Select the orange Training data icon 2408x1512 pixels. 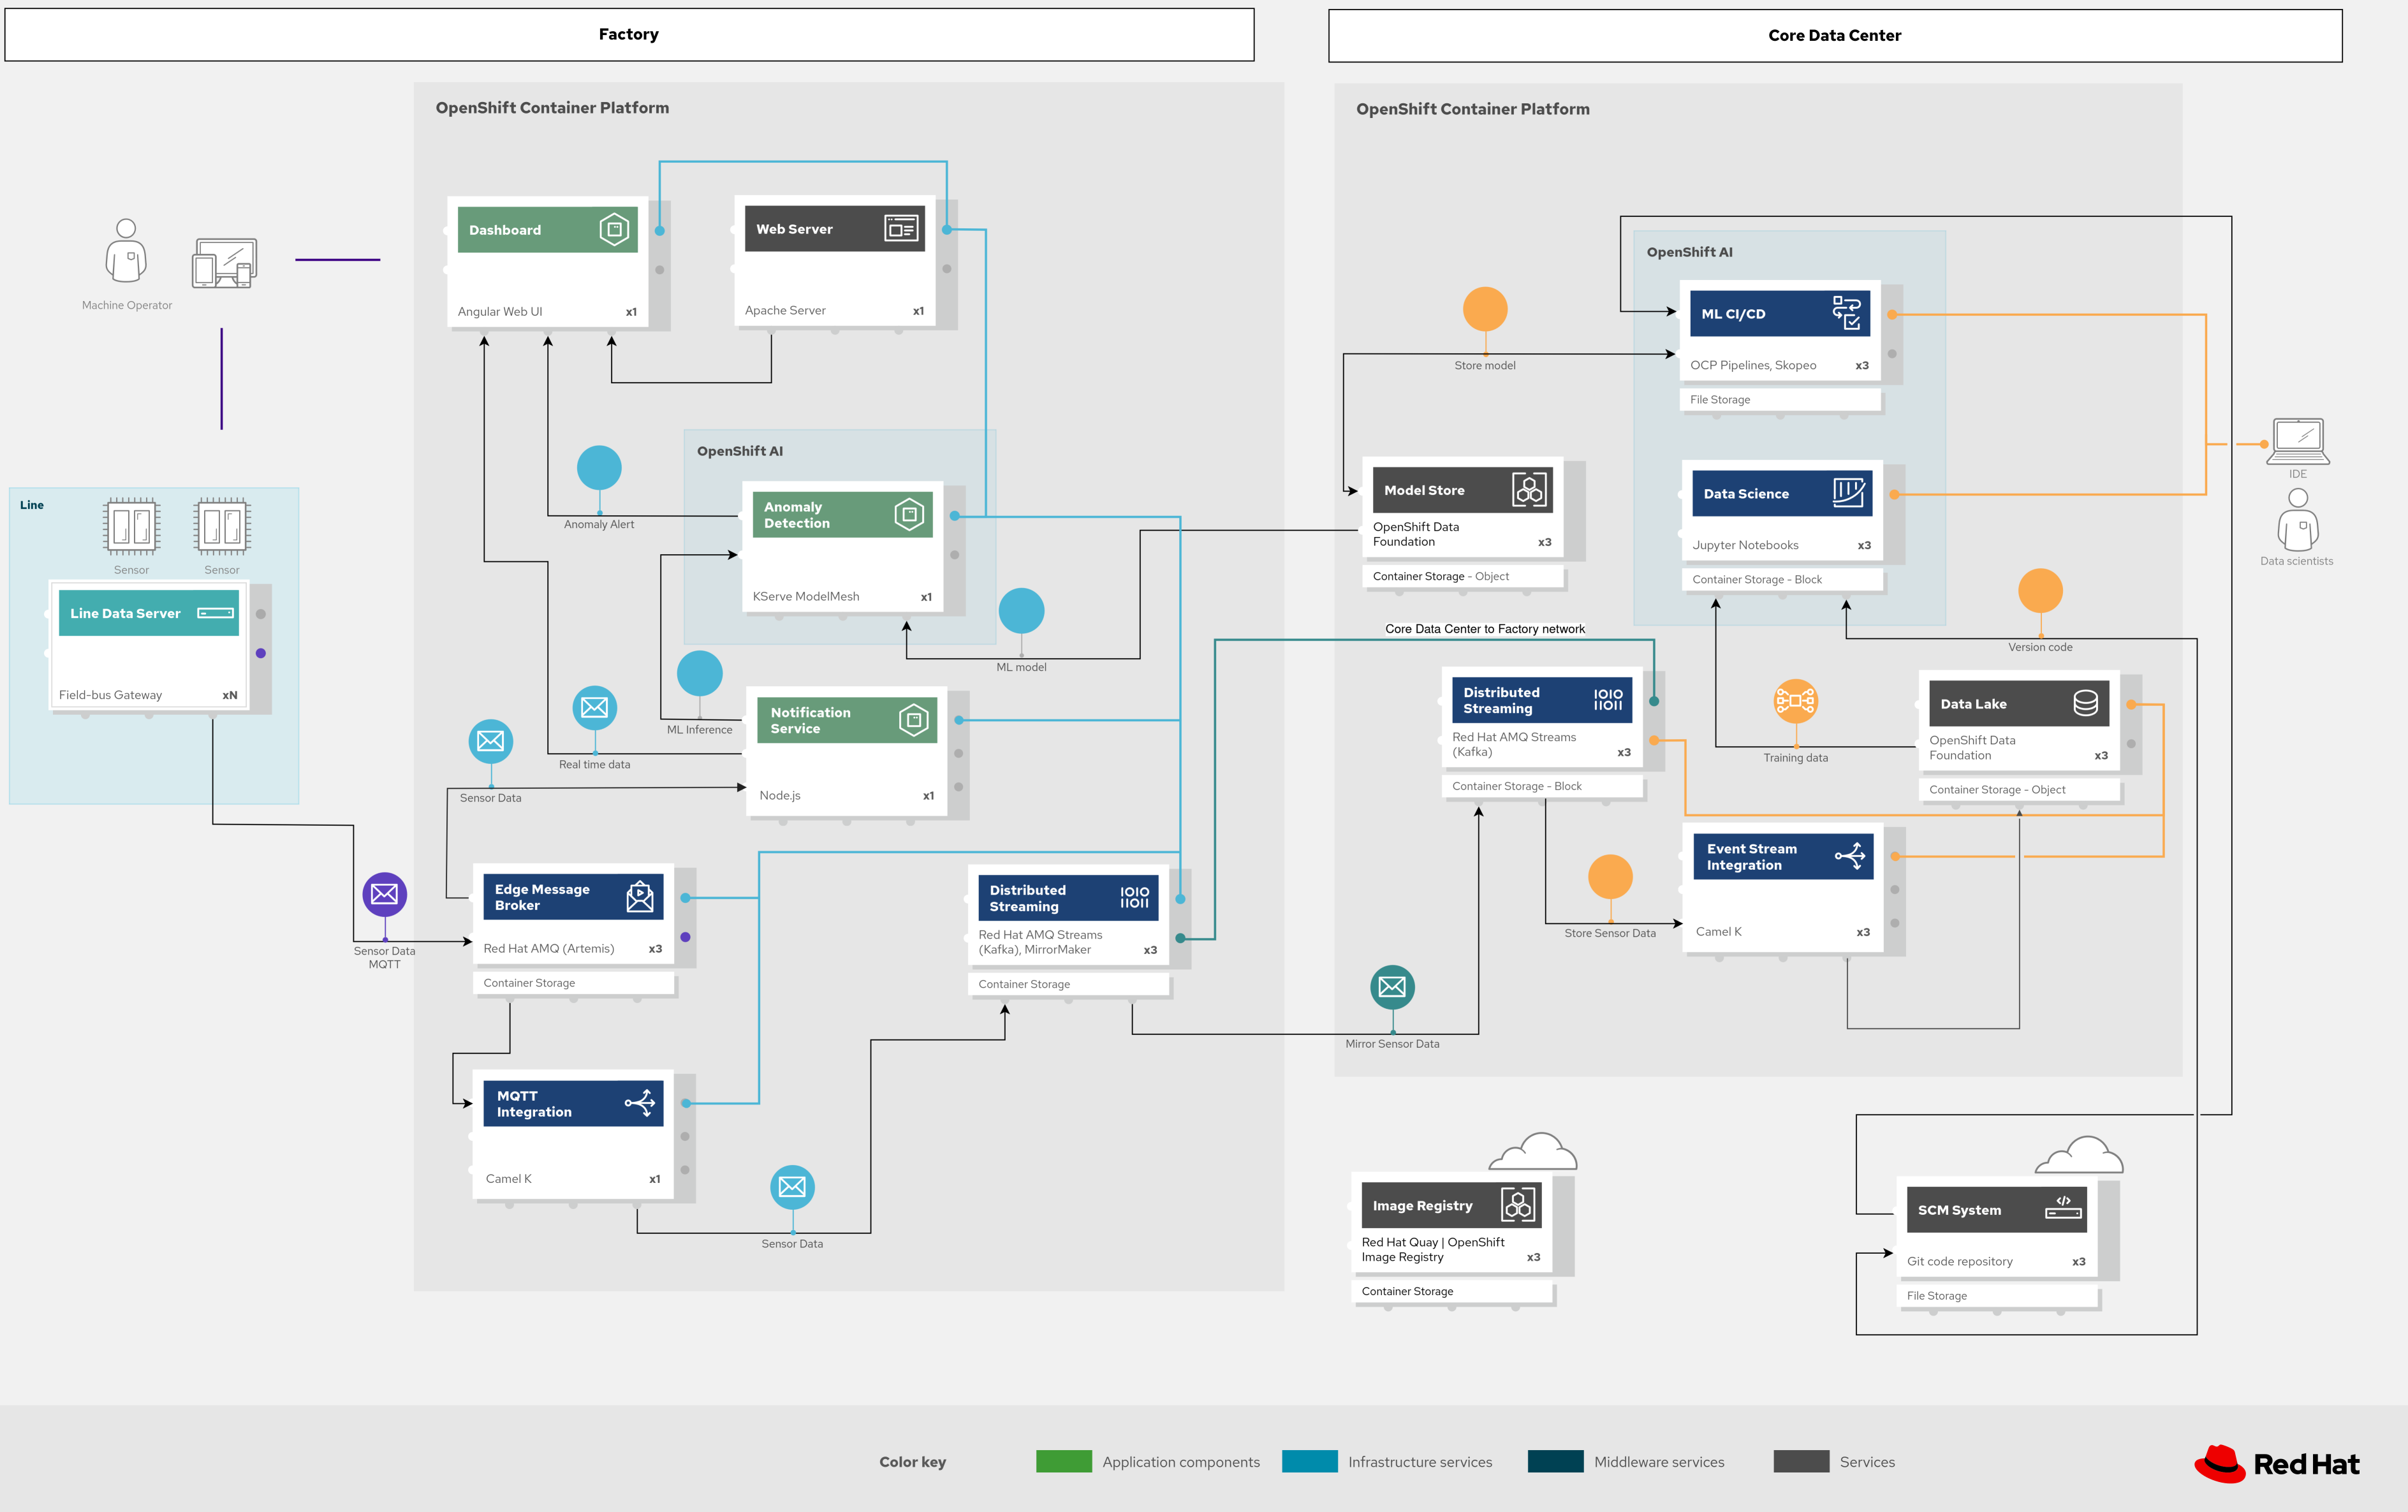click(x=1796, y=701)
